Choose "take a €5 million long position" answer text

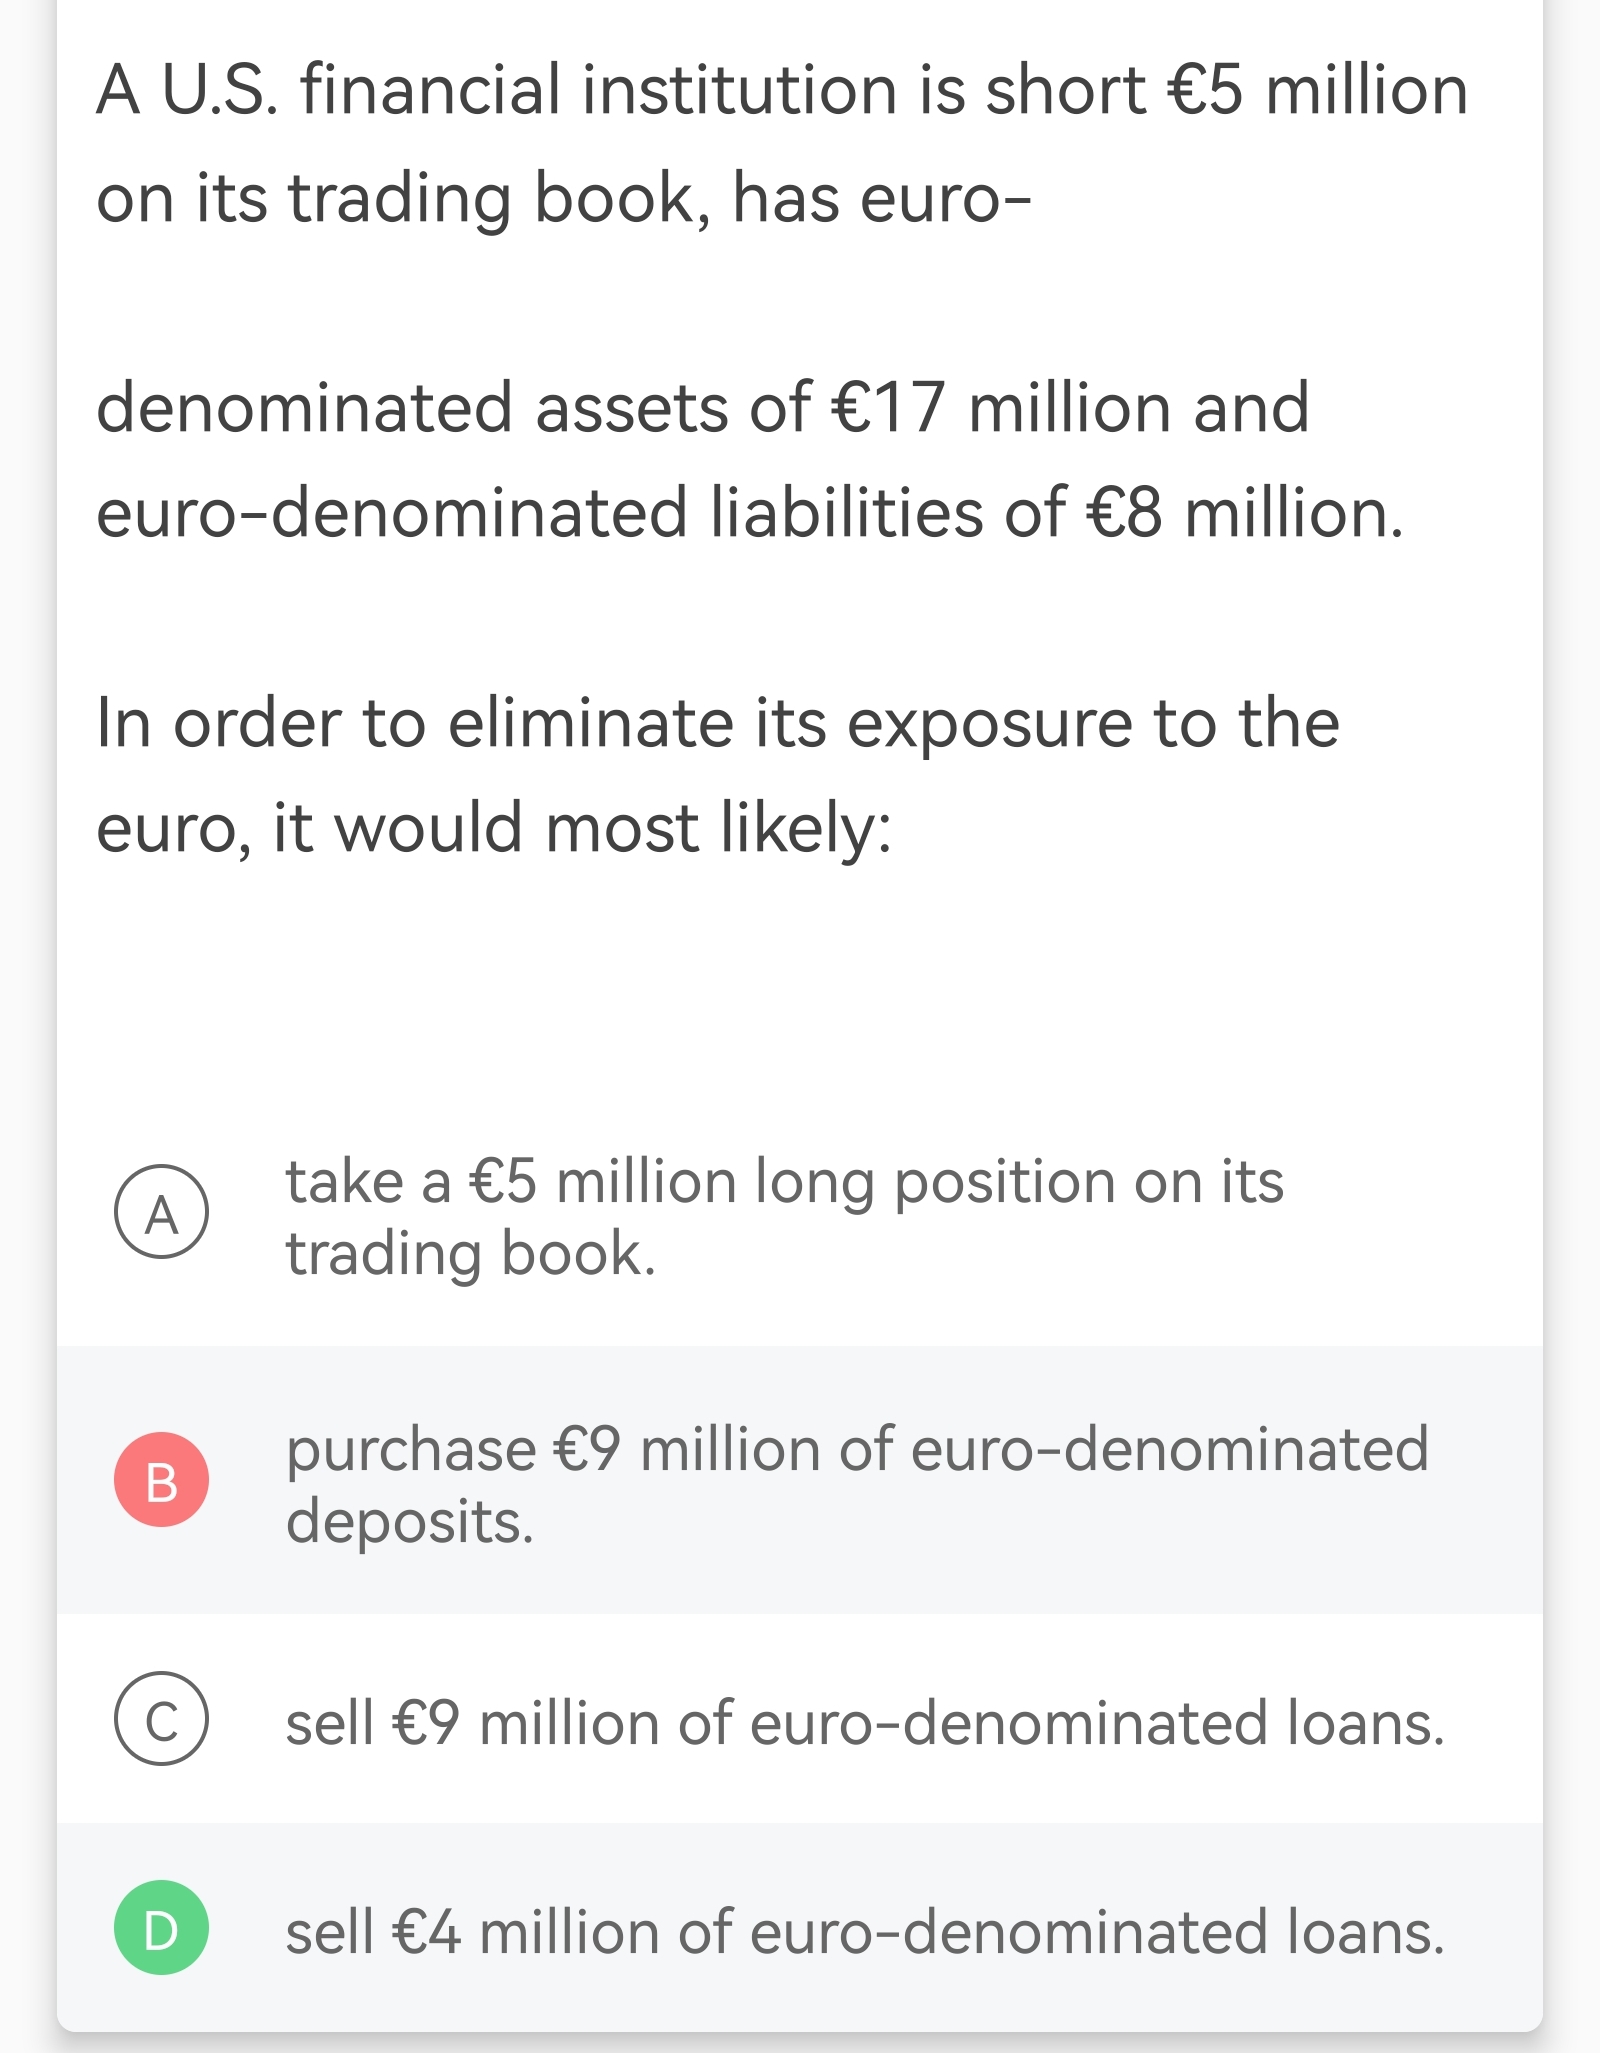click(x=784, y=1182)
